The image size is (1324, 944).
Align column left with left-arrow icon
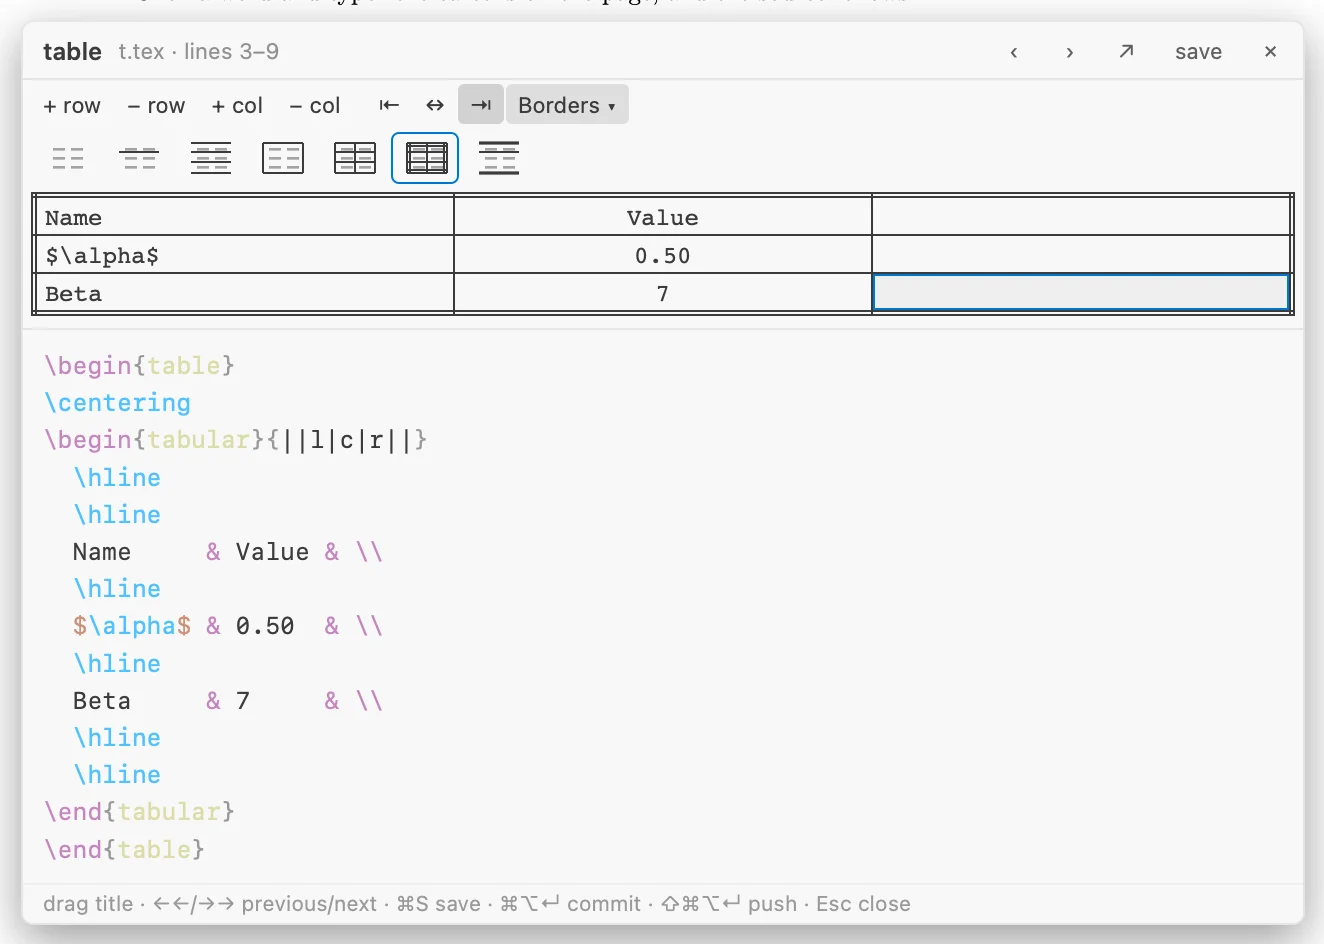[x=389, y=105]
